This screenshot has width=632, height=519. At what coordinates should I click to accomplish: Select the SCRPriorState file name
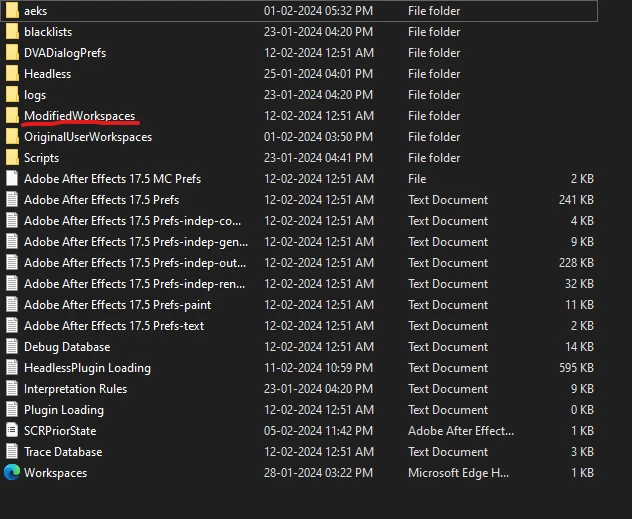60,431
